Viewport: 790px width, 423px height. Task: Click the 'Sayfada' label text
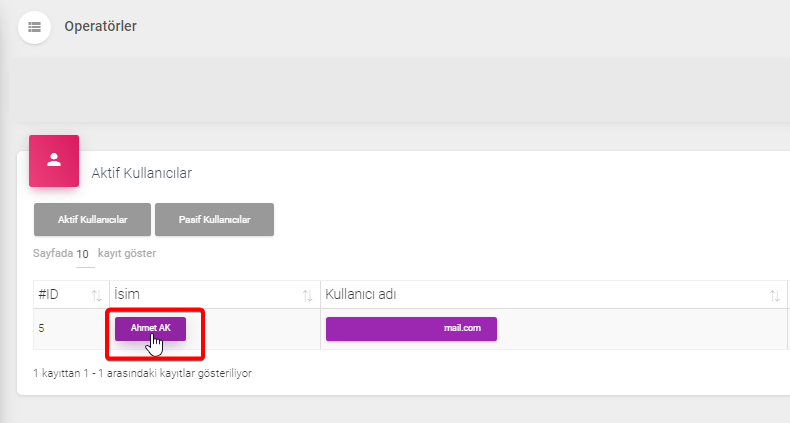(53, 253)
